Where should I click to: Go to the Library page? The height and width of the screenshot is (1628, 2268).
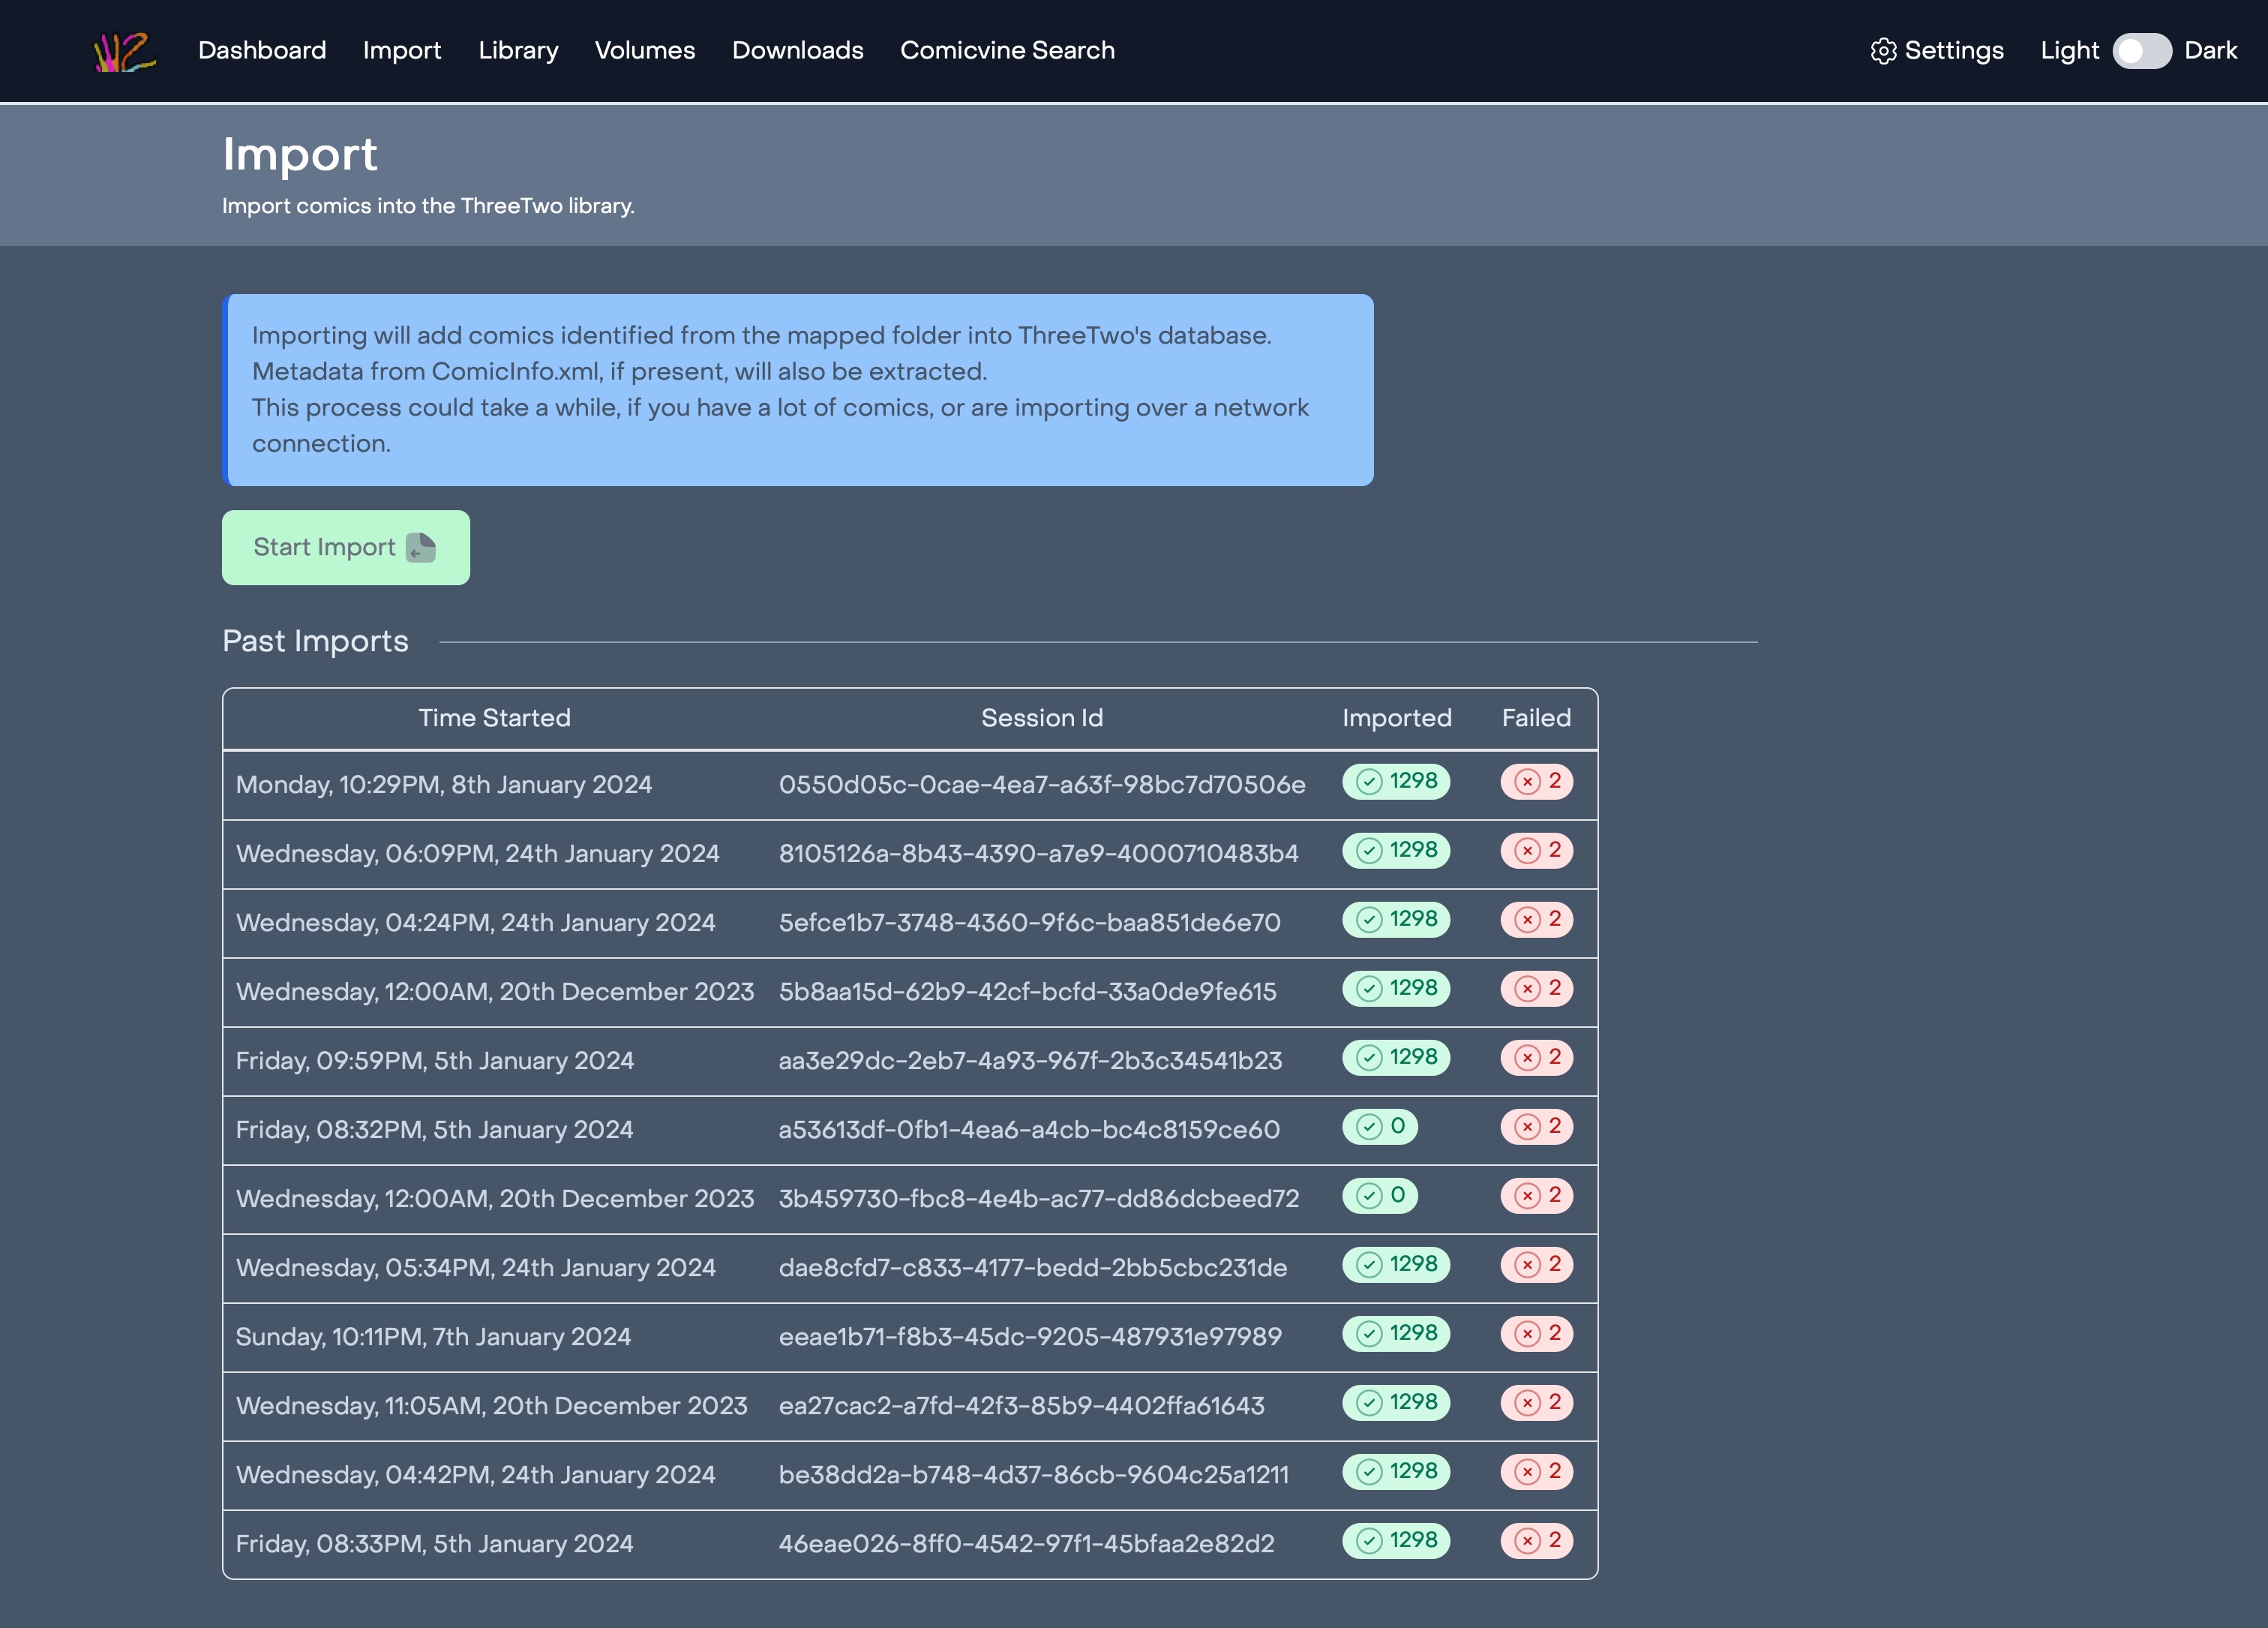pyautogui.click(x=518, y=51)
